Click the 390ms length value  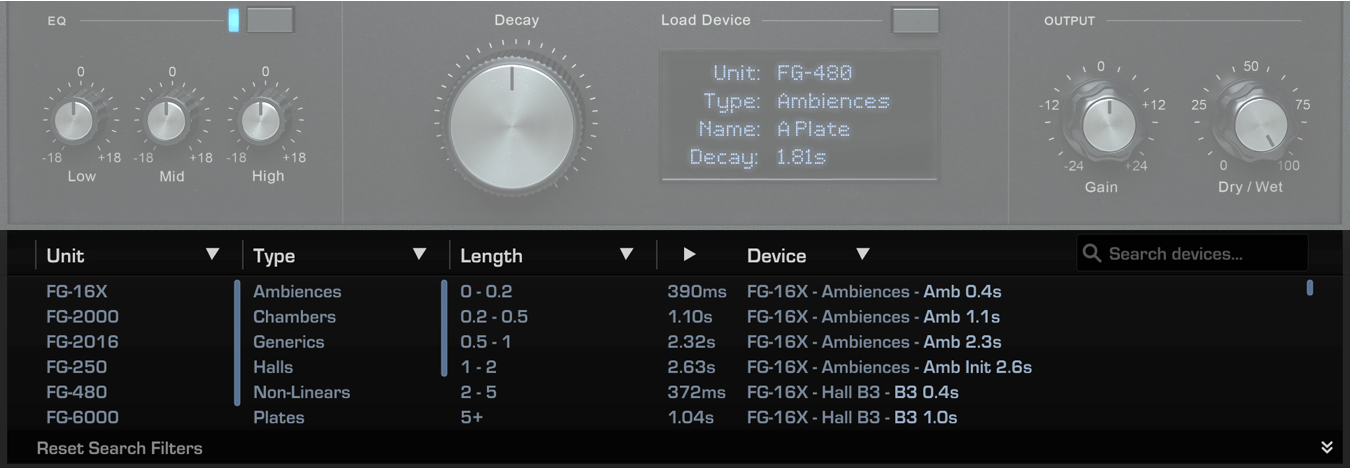(x=697, y=292)
